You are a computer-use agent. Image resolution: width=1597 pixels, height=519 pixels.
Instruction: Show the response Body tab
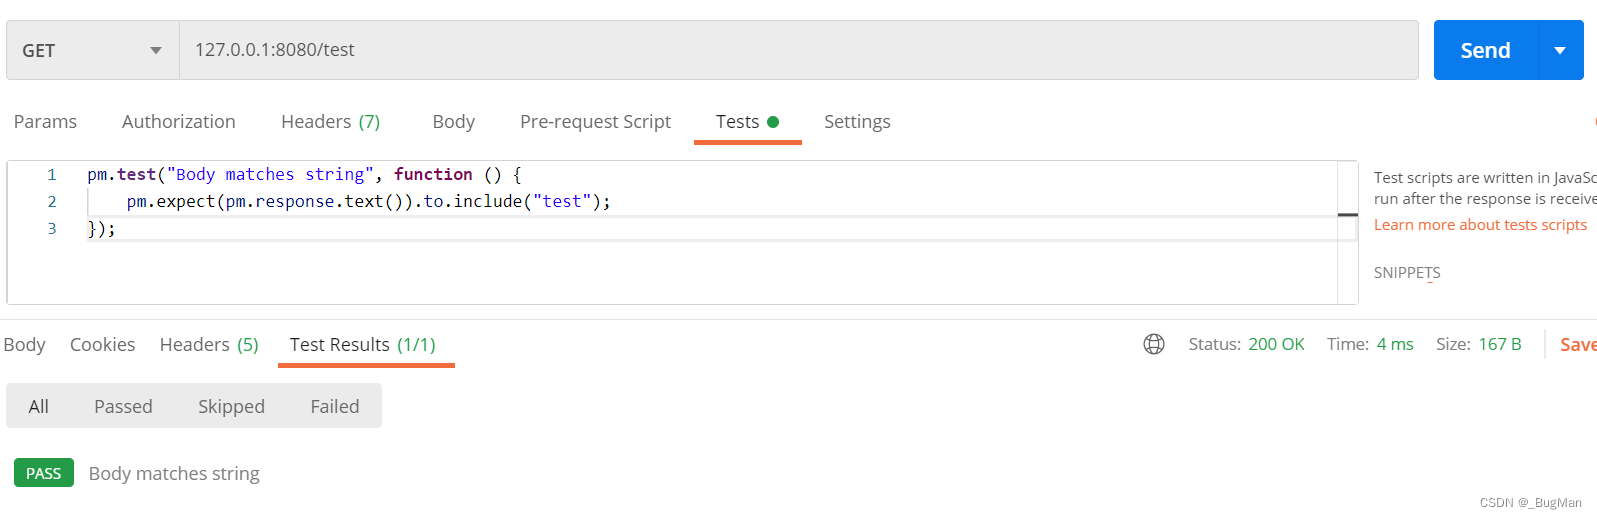pos(24,345)
